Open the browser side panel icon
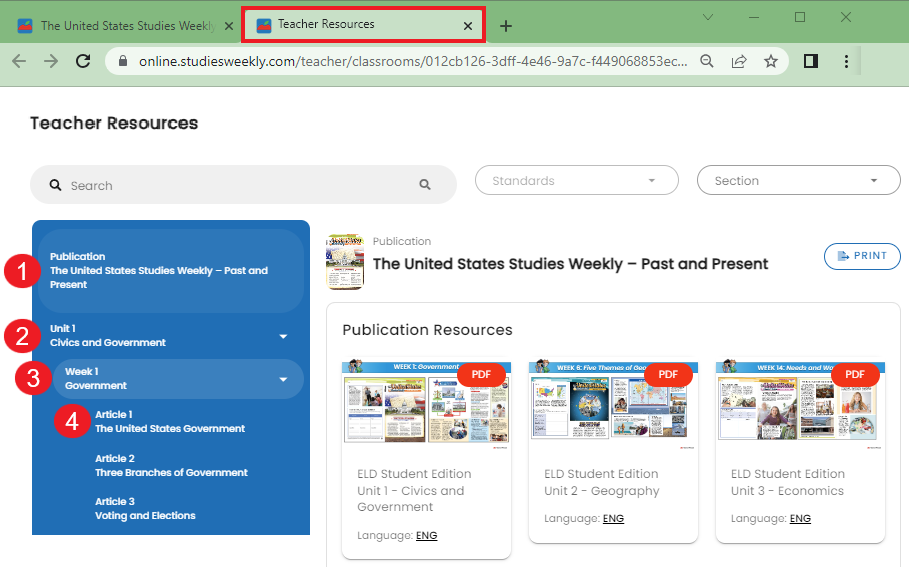The image size is (909, 567). pyautogui.click(x=811, y=61)
